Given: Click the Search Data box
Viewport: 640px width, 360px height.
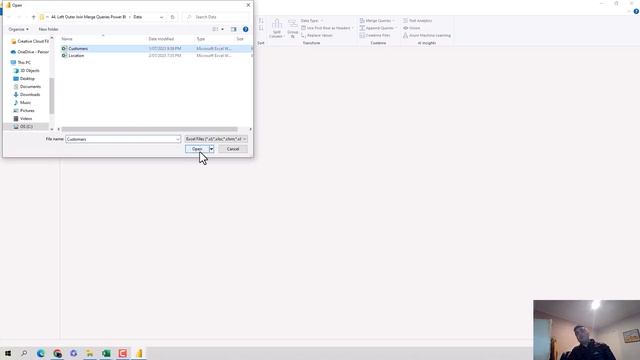Looking at the screenshot, I should tap(216, 17).
